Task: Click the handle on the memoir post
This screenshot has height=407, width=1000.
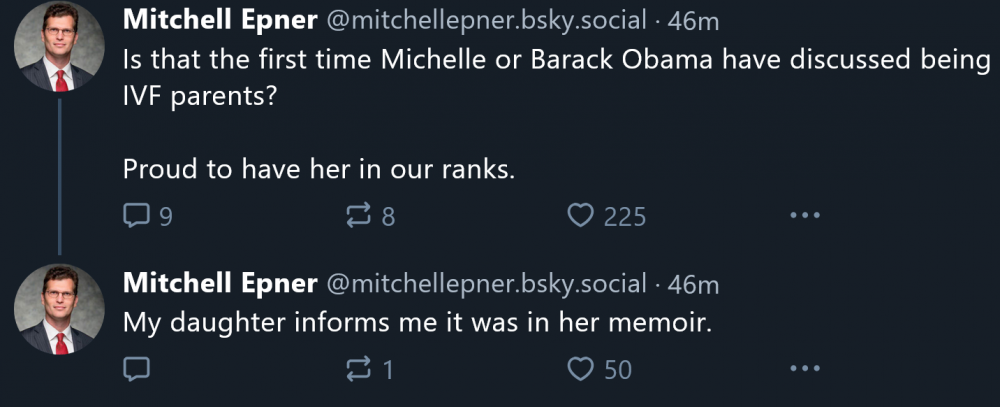Action: (485, 283)
